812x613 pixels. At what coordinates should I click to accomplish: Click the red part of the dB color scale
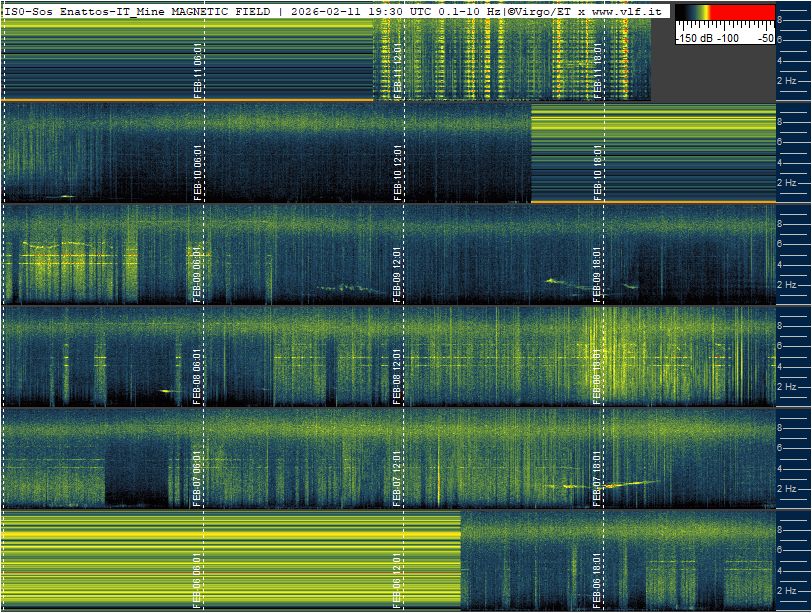(x=742, y=12)
